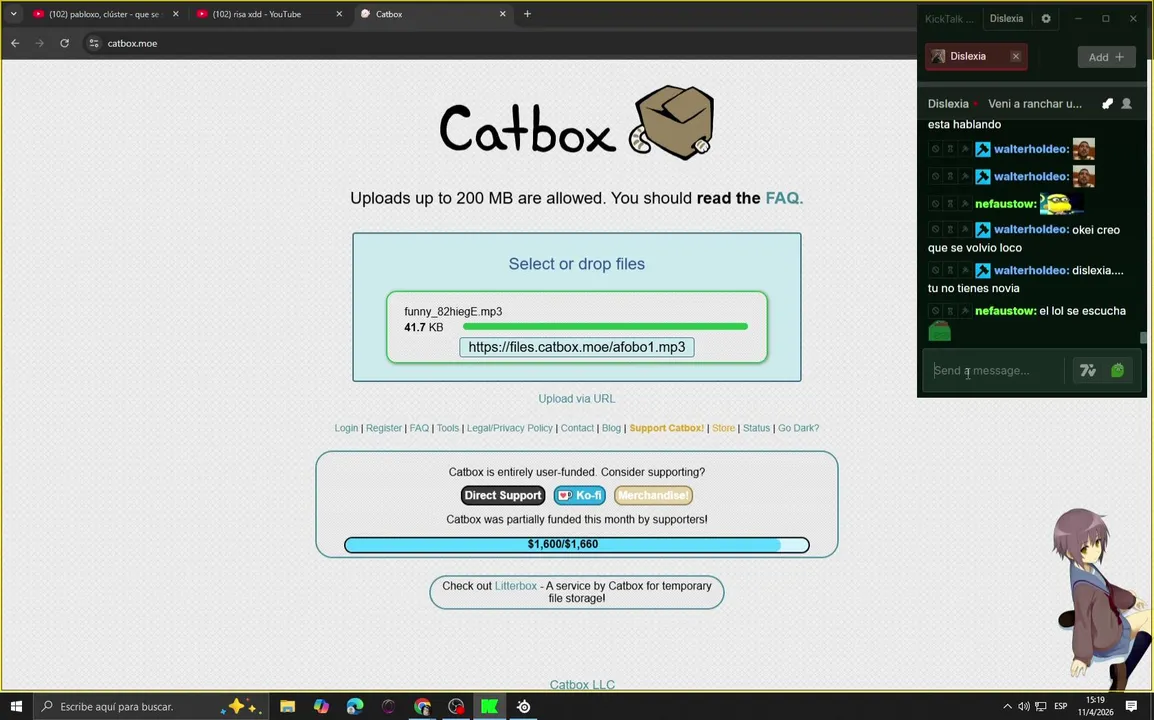Click the green upload progress bar
The height and width of the screenshot is (720, 1154).
tap(605, 326)
